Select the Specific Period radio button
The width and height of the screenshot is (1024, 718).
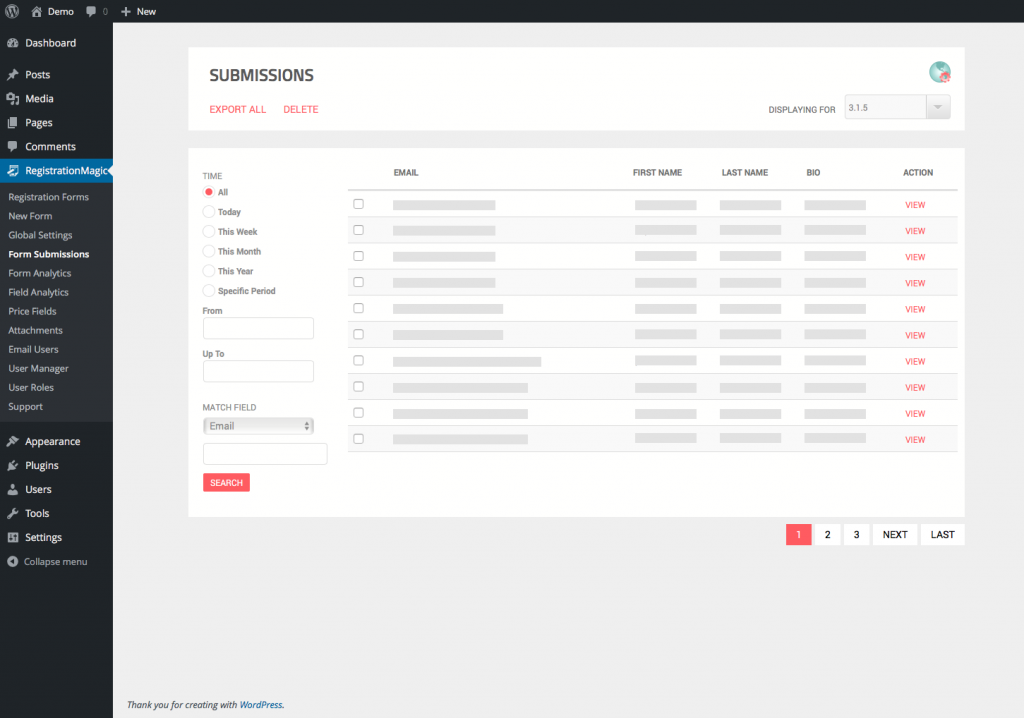point(209,290)
